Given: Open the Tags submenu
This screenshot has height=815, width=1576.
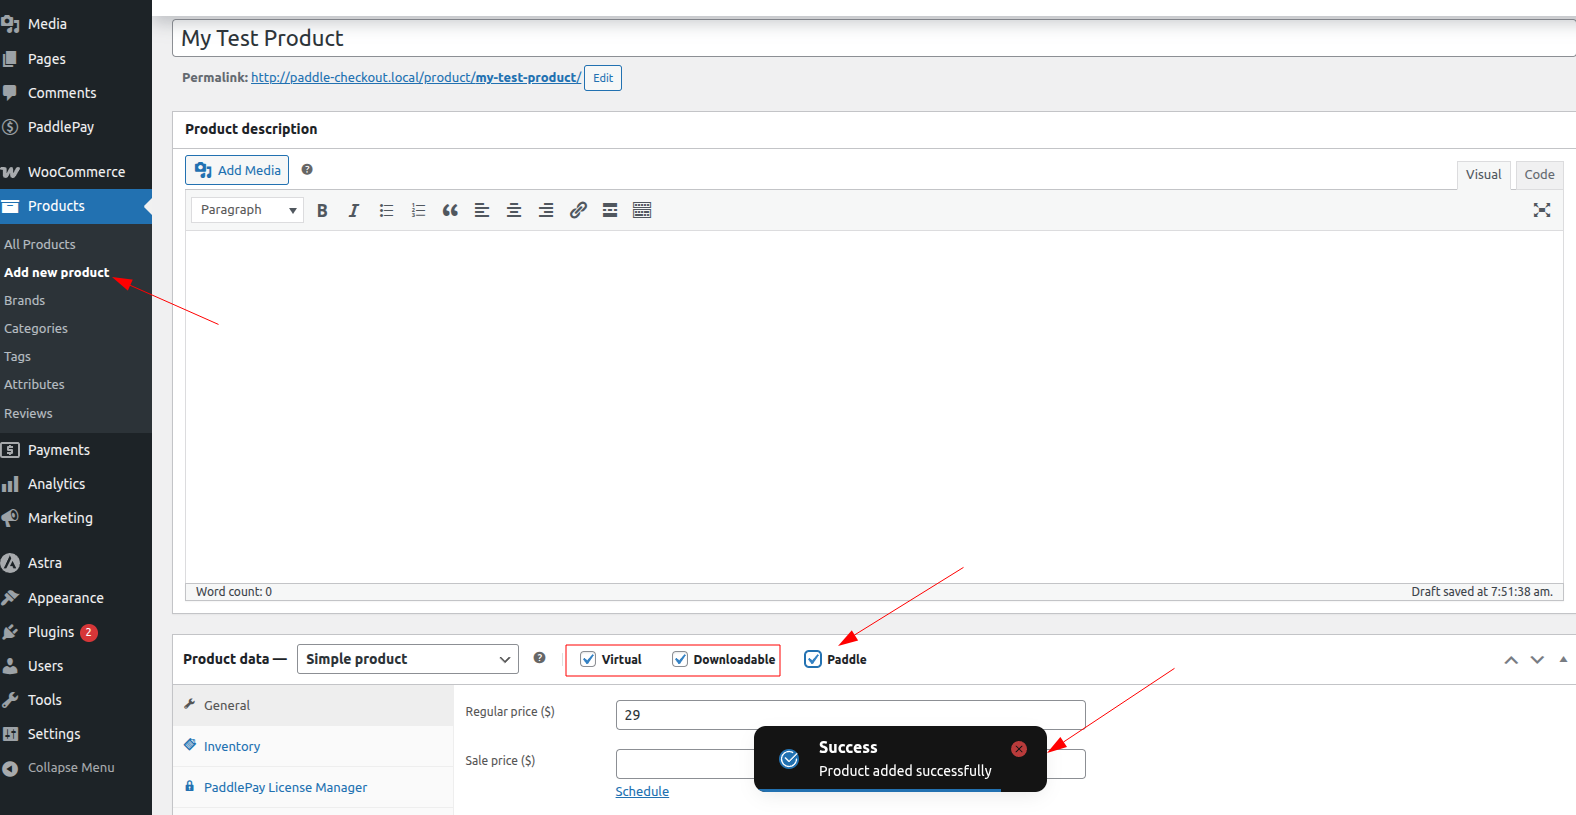Looking at the screenshot, I should pyautogui.click(x=18, y=356).
